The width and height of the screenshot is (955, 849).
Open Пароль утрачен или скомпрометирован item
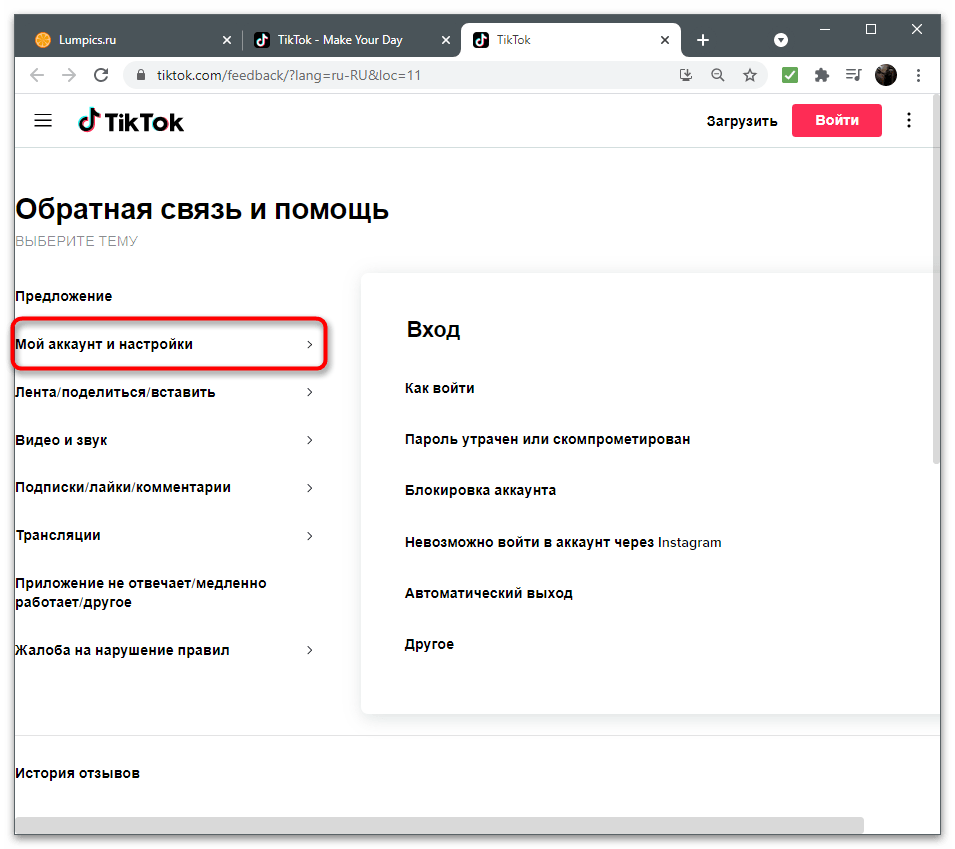point(548,439)
